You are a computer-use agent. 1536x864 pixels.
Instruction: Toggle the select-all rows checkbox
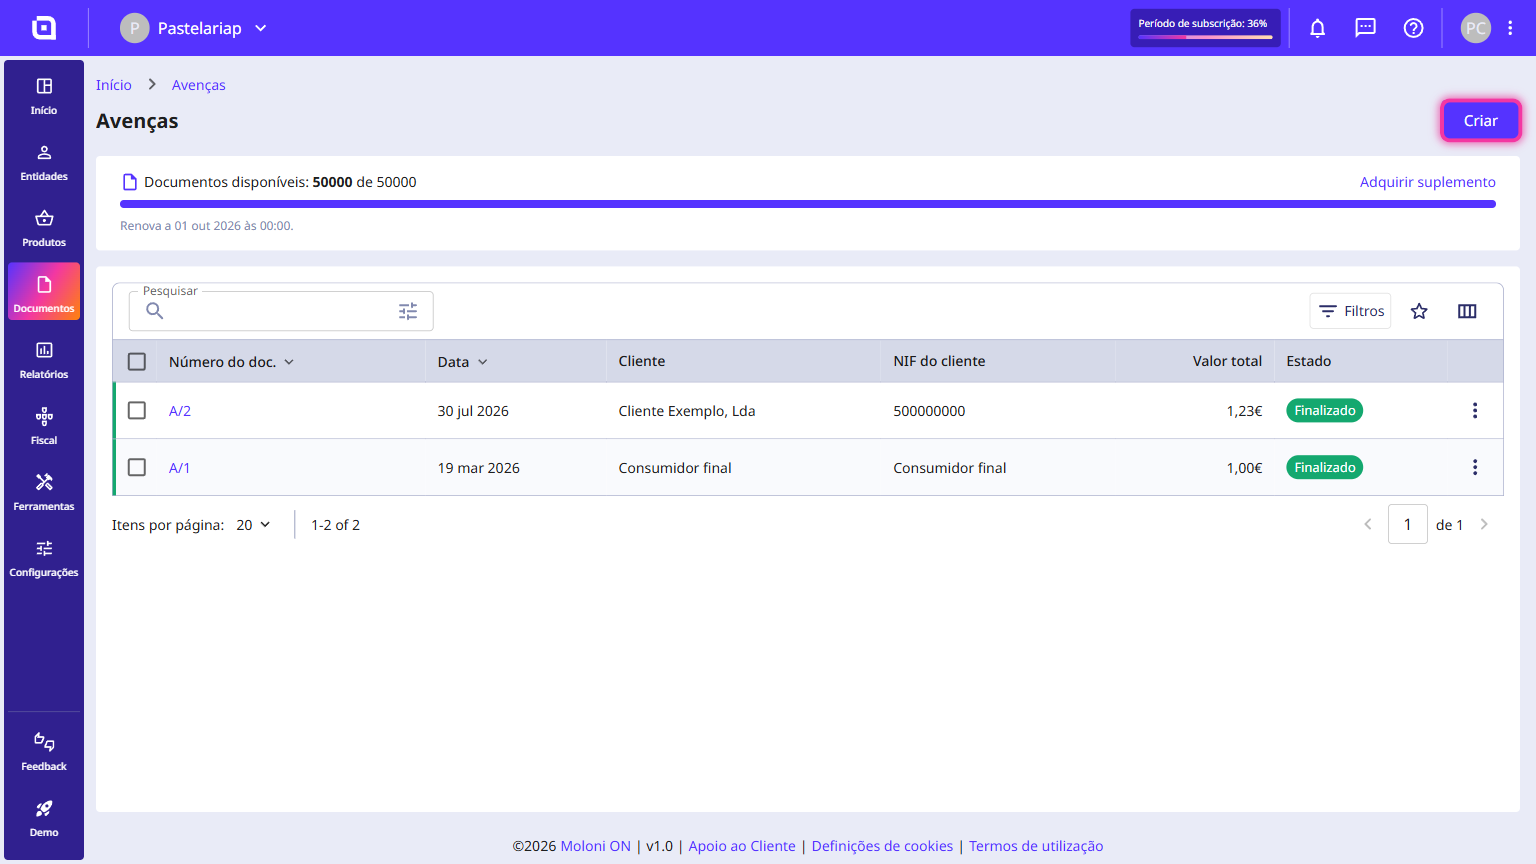coord(137,362)
